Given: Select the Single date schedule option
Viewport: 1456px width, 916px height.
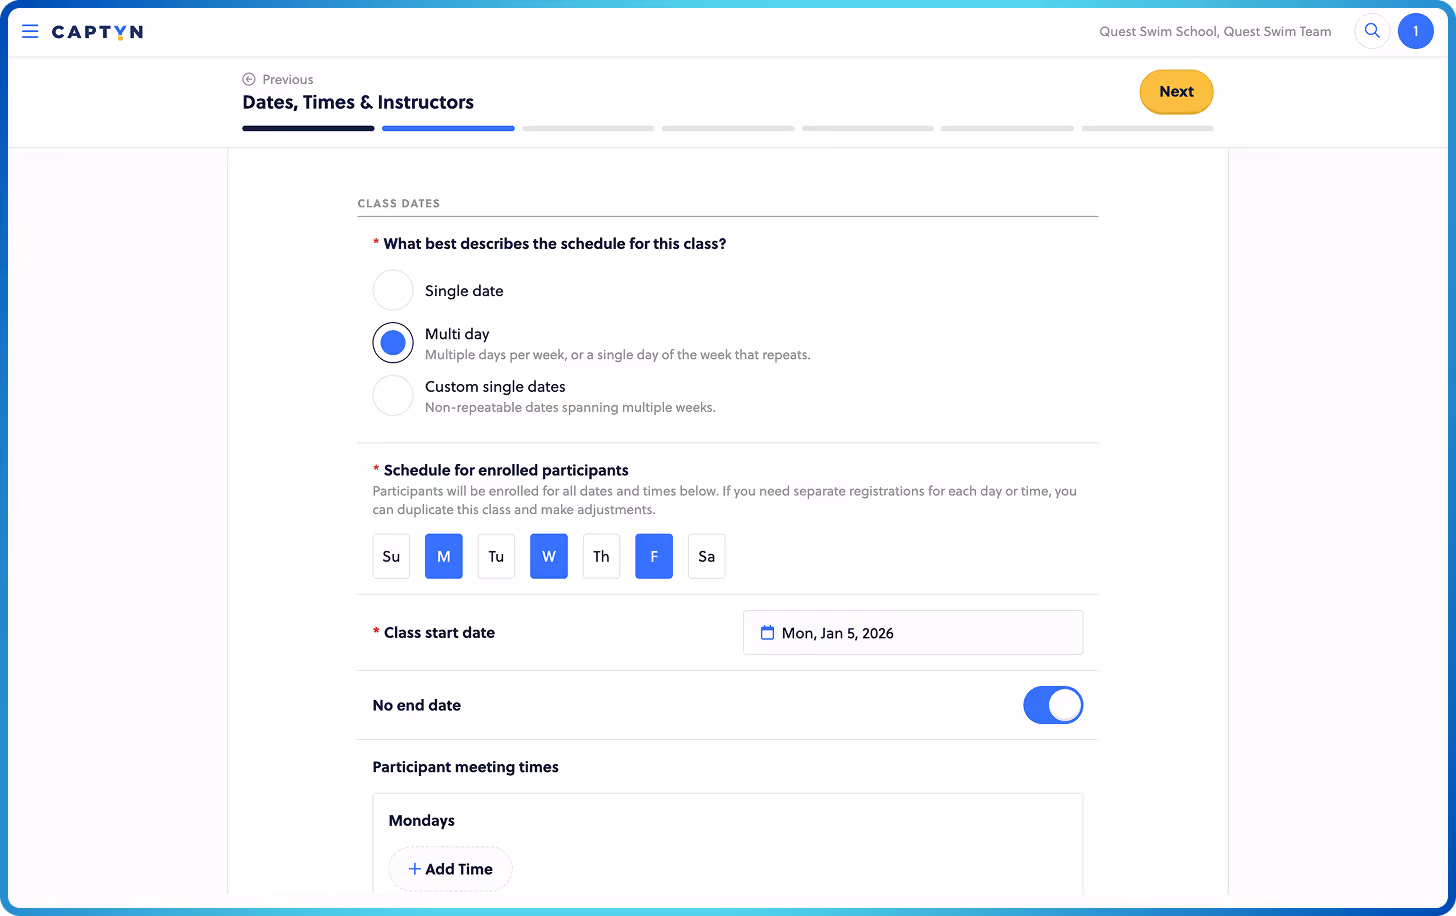Looking at the screenshot, I should point(393,290).
